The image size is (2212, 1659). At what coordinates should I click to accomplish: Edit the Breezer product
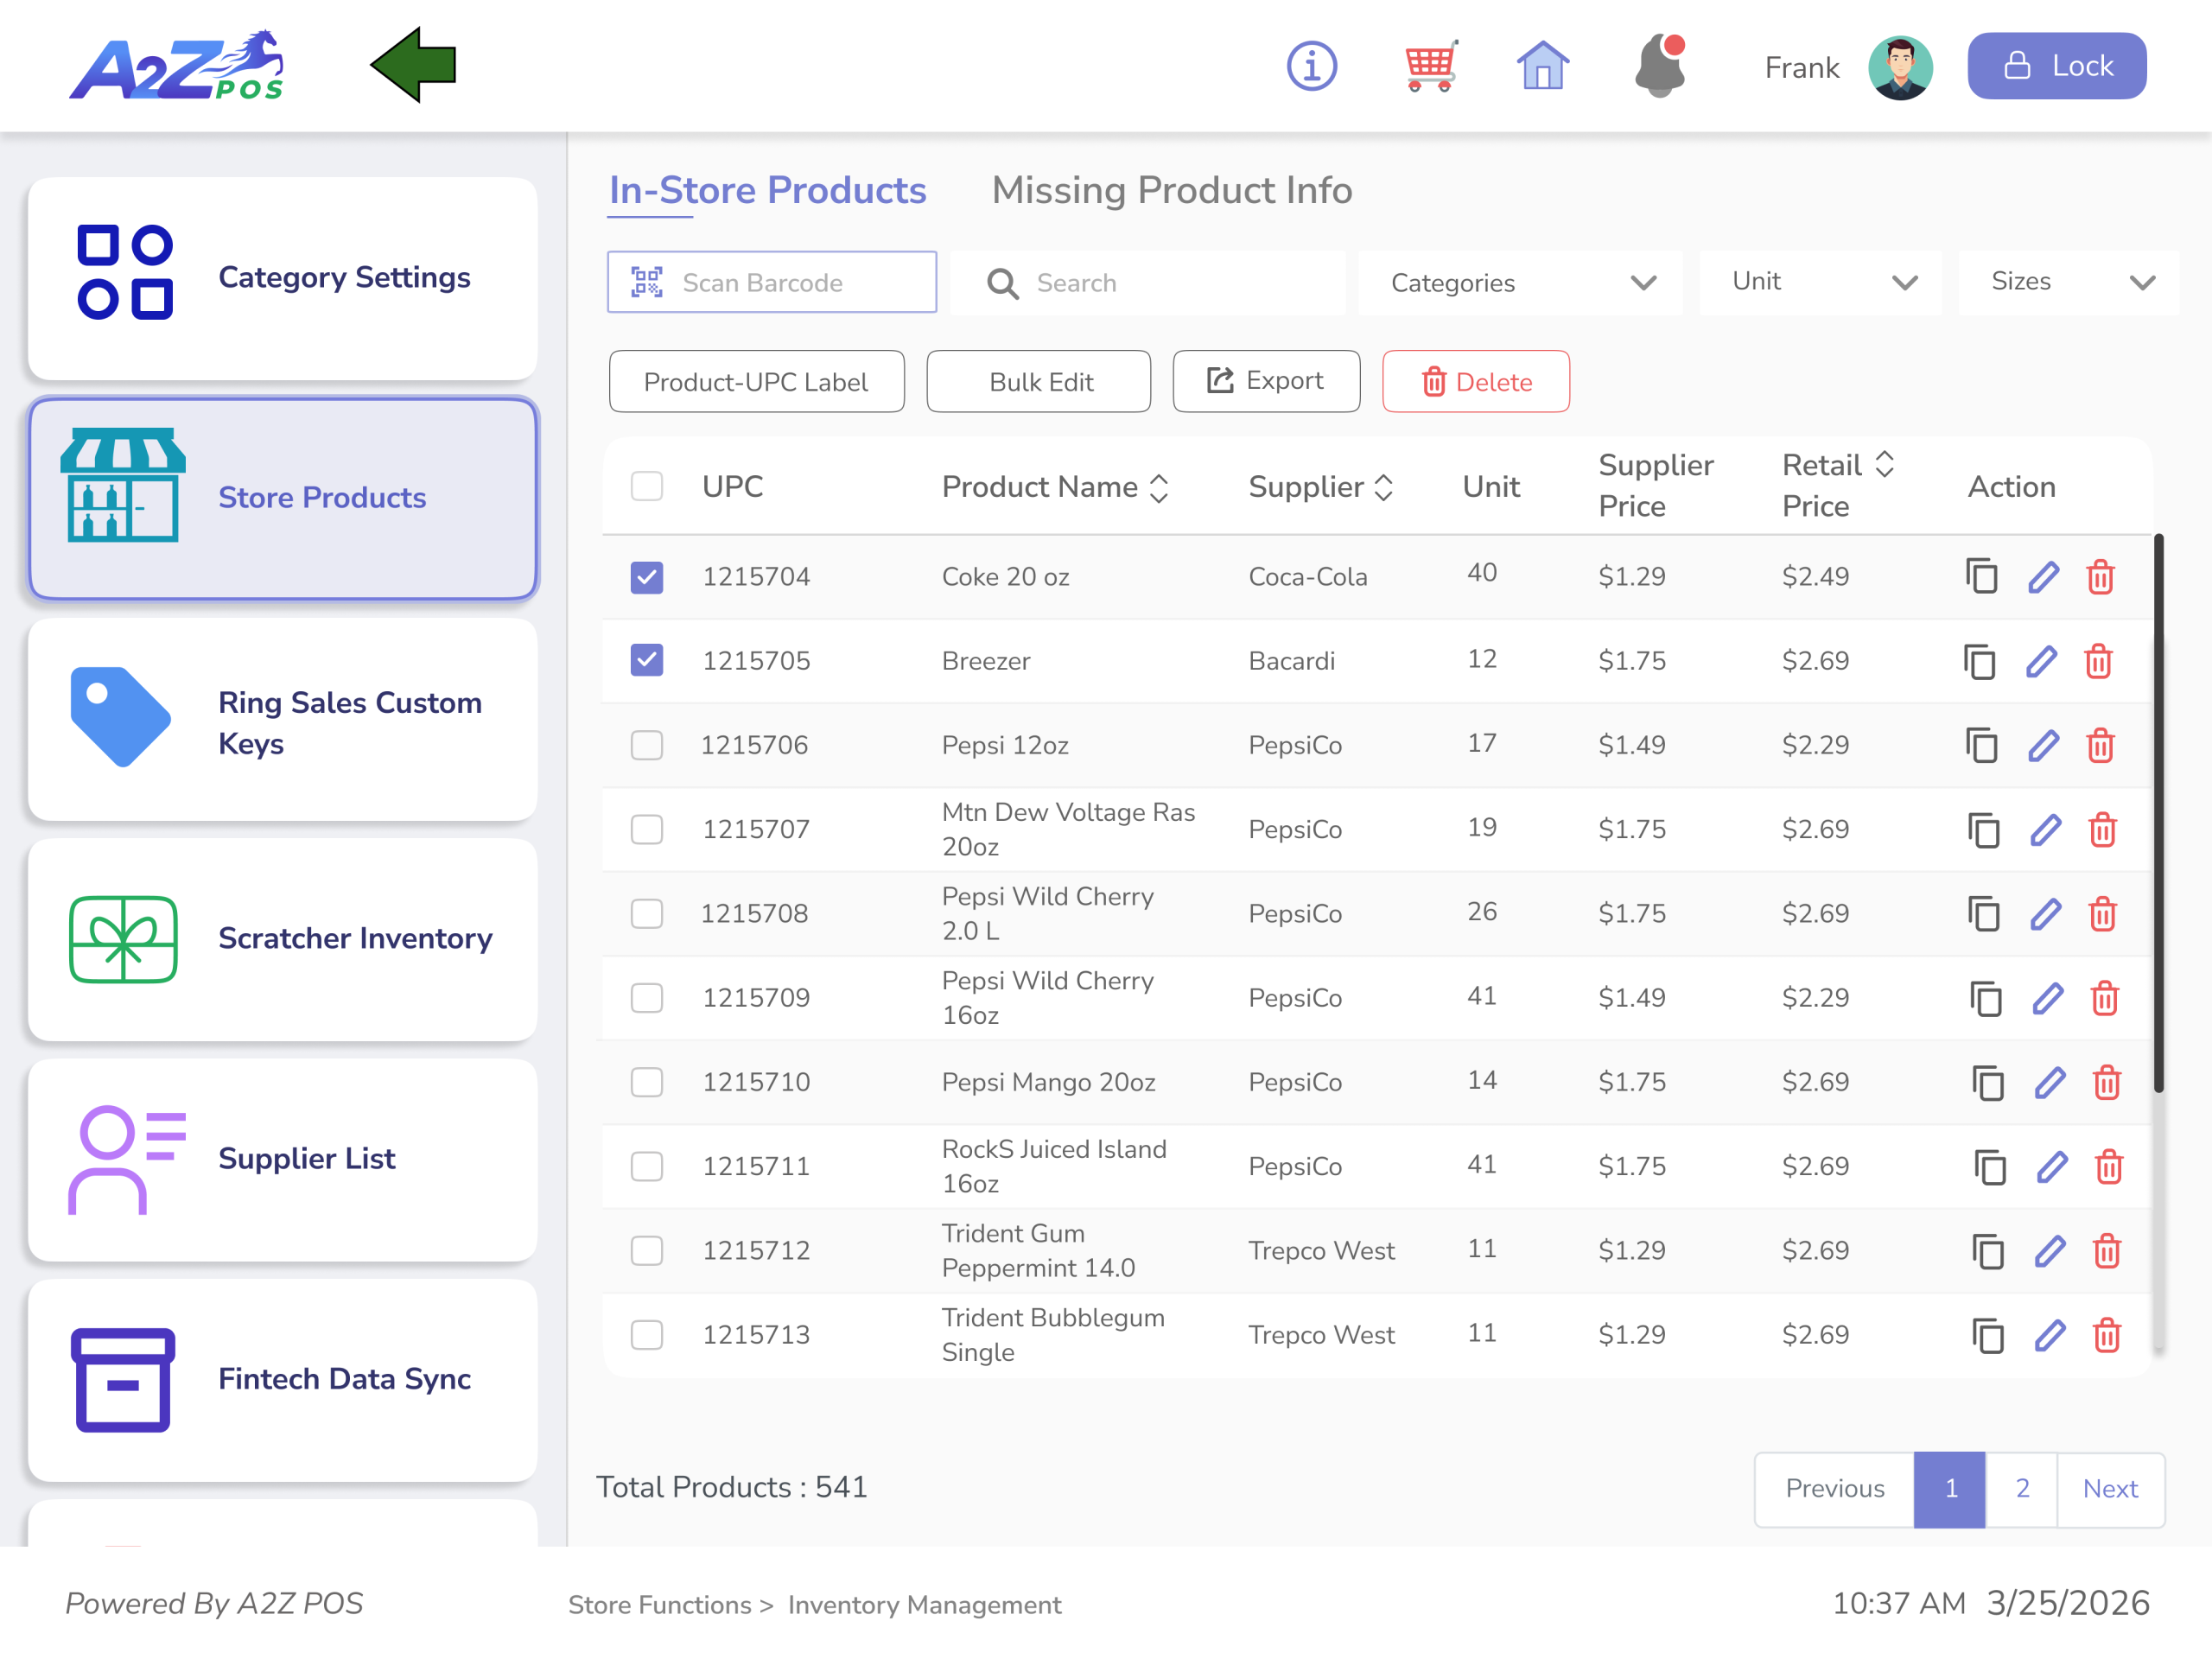coord(2041,661)
